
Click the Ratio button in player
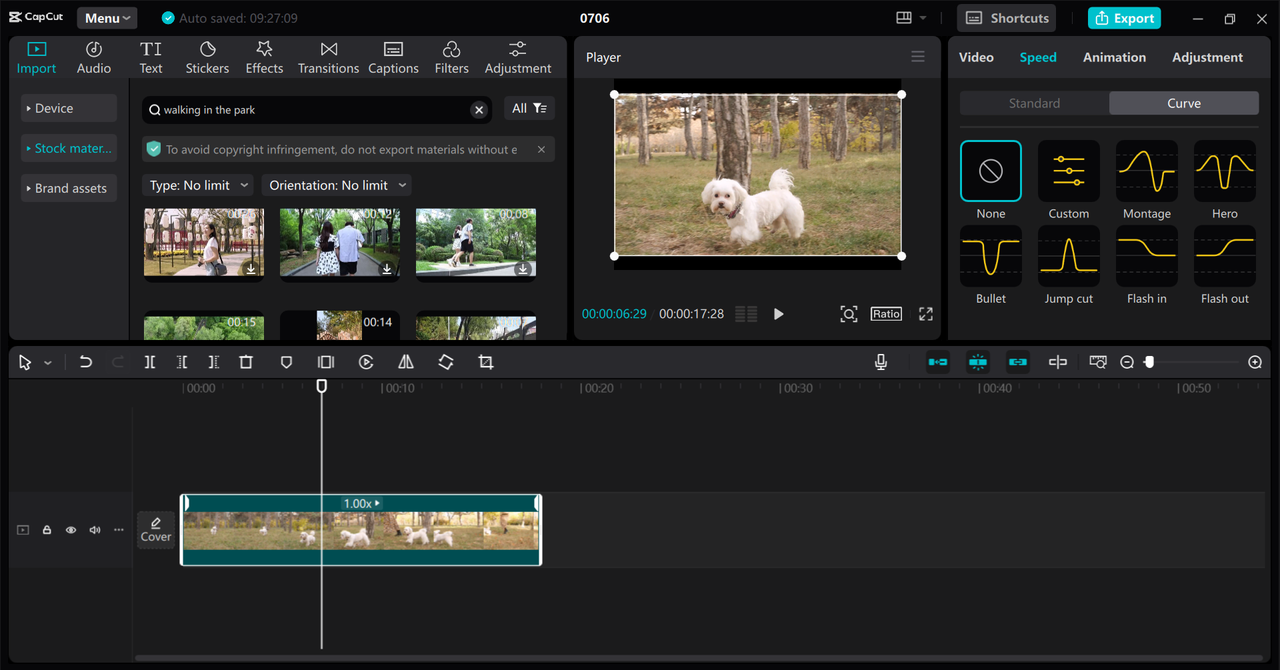coord(886,314)
